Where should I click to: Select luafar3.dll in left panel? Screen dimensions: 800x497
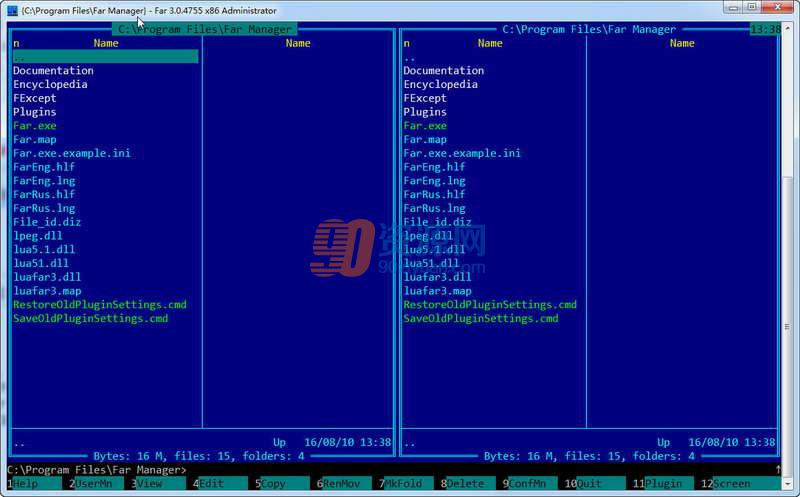click(47, 277)
